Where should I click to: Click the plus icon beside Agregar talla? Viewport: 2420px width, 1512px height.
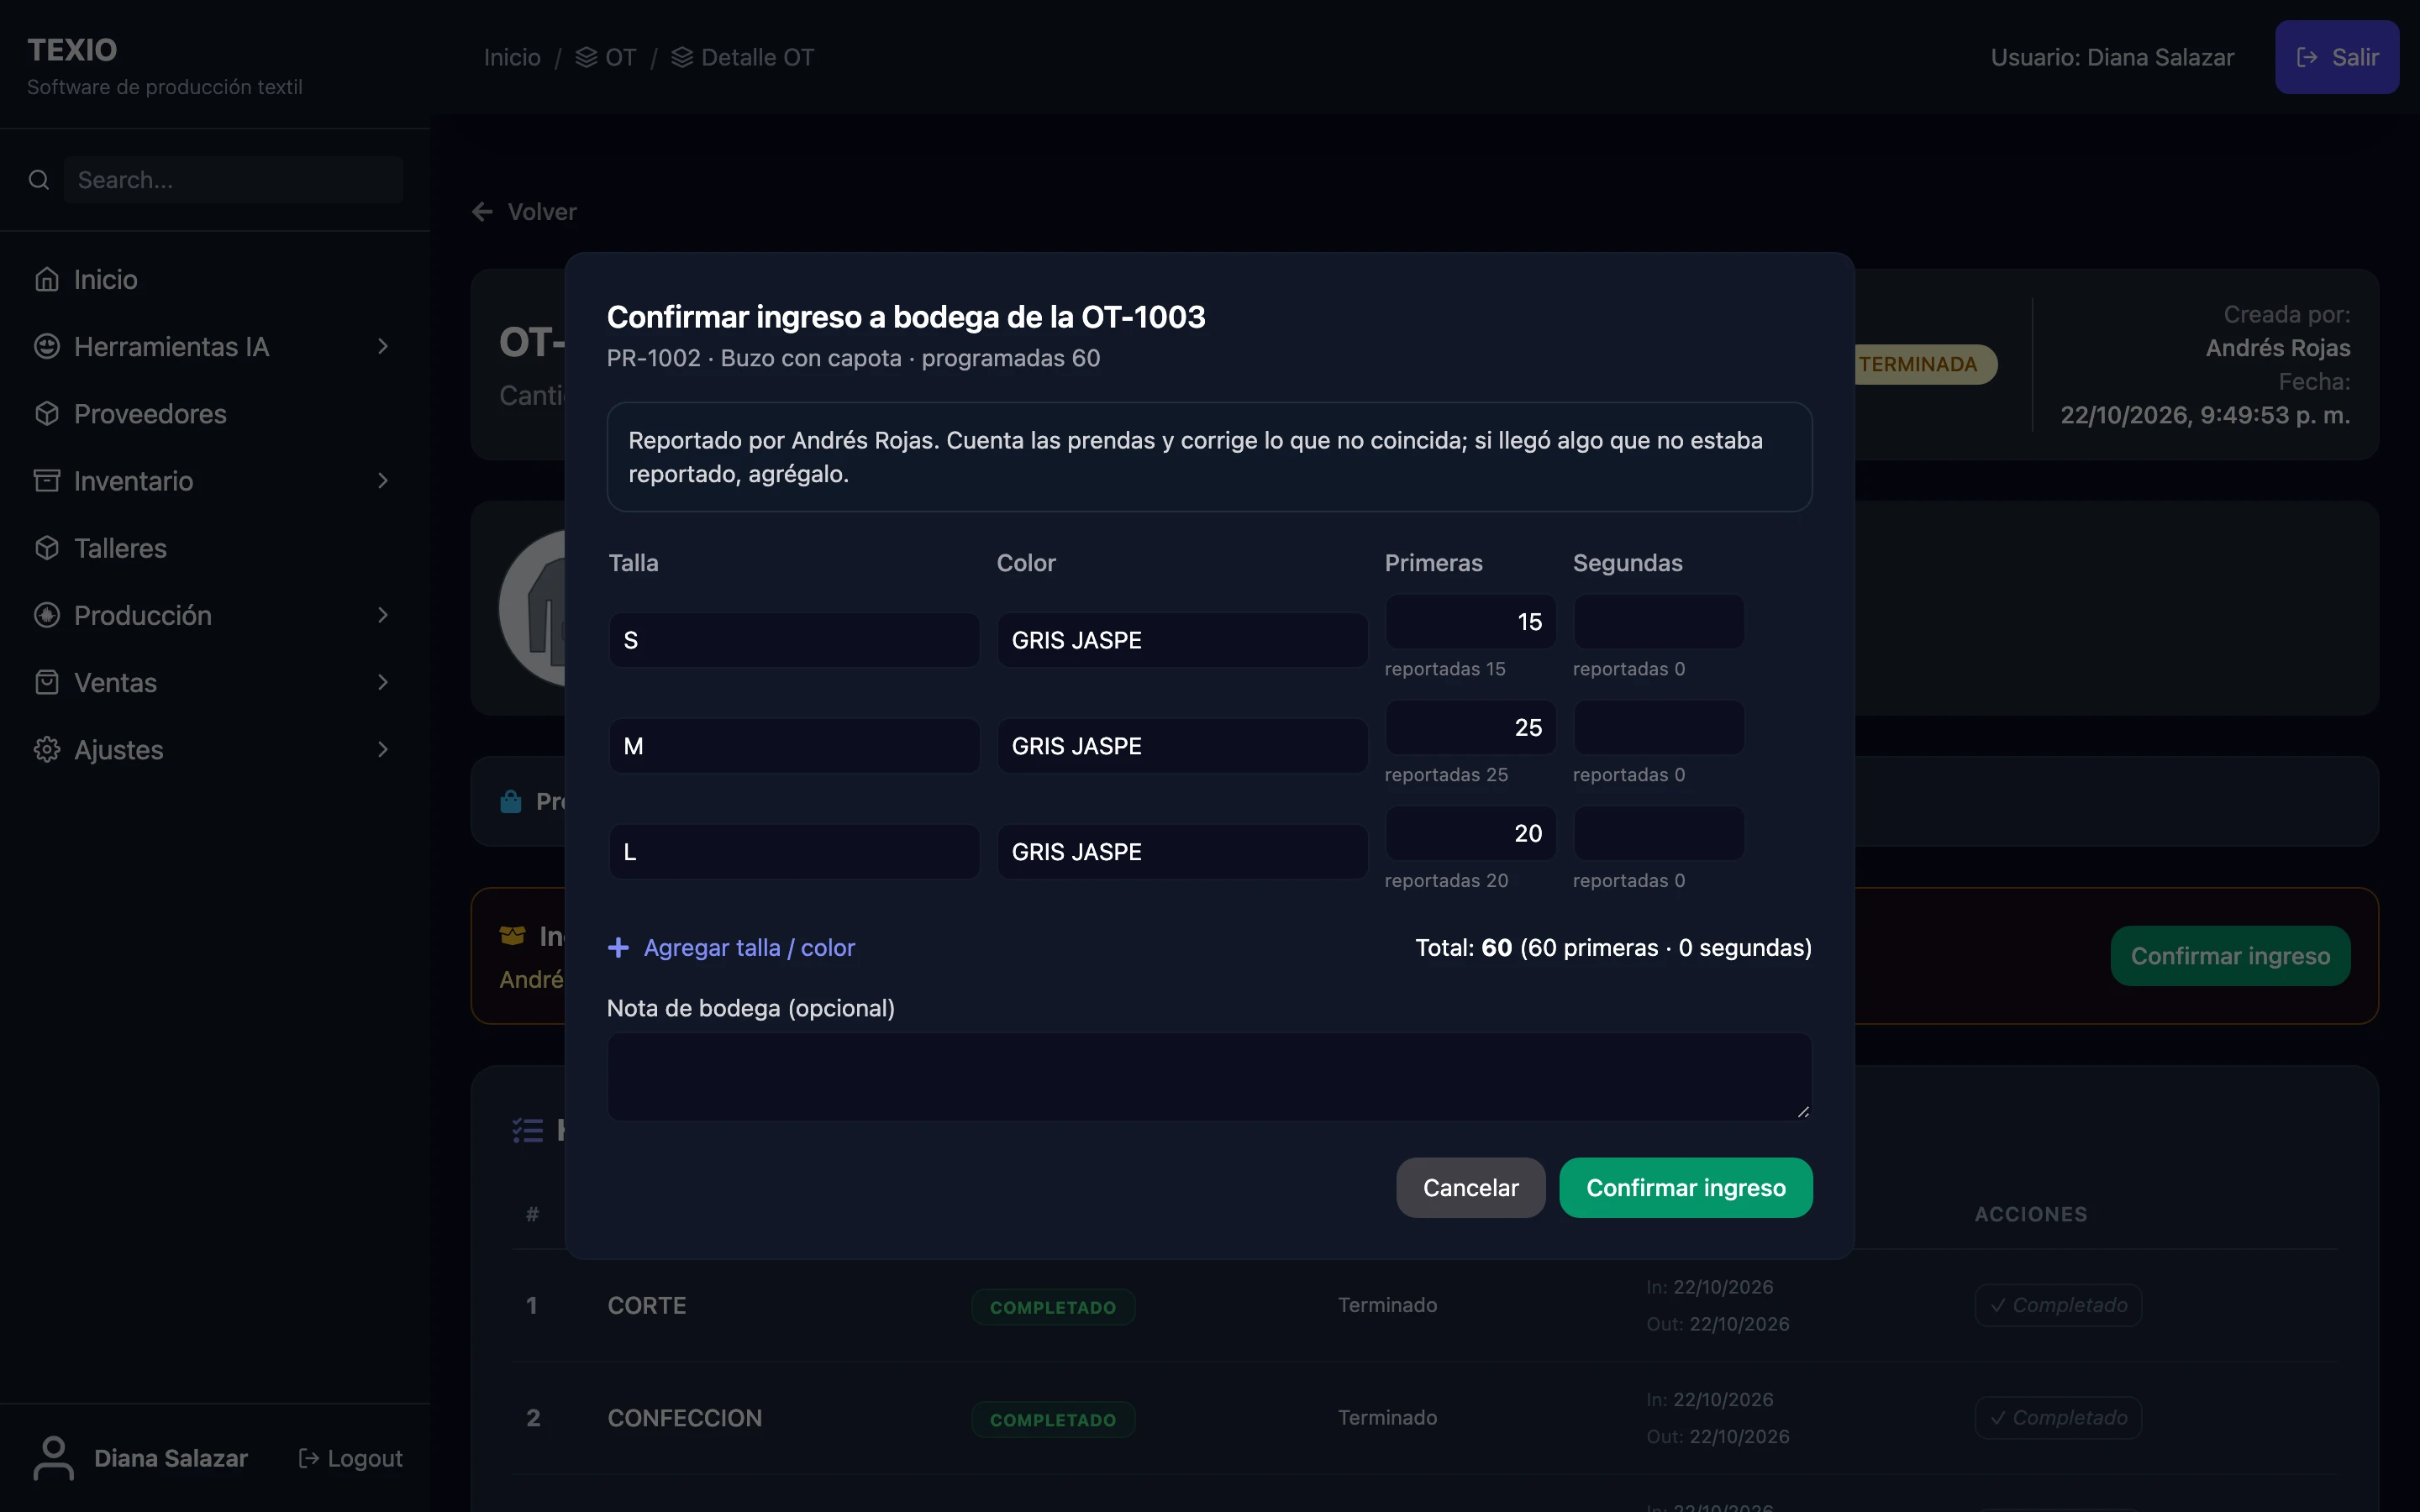pyautogui.click(x=619, y=947)
